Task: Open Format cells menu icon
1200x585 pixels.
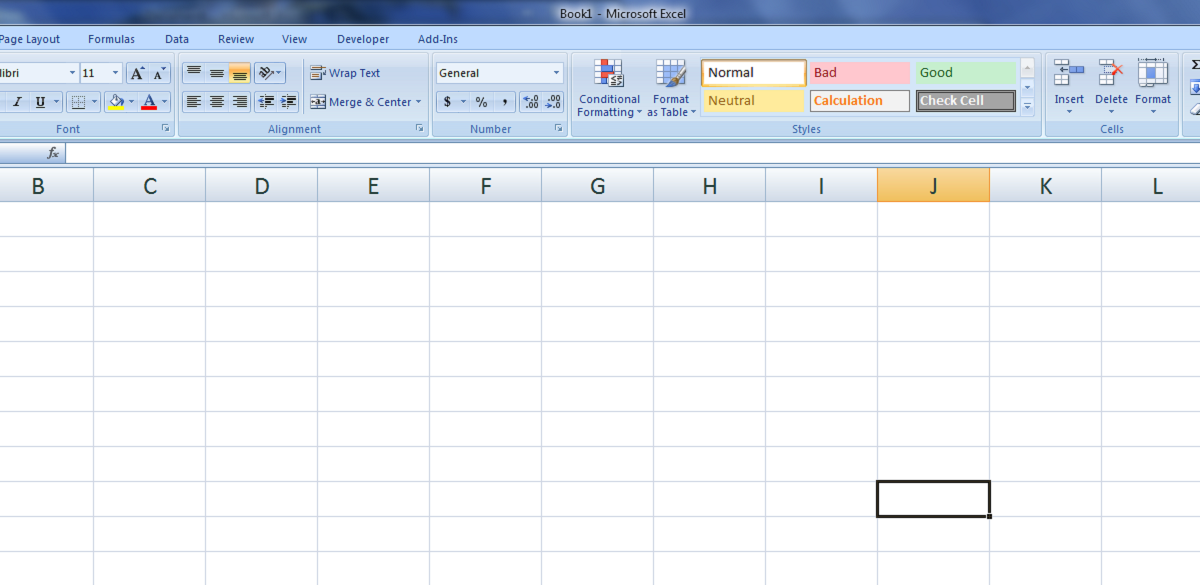Action: tap(1153, 74)
